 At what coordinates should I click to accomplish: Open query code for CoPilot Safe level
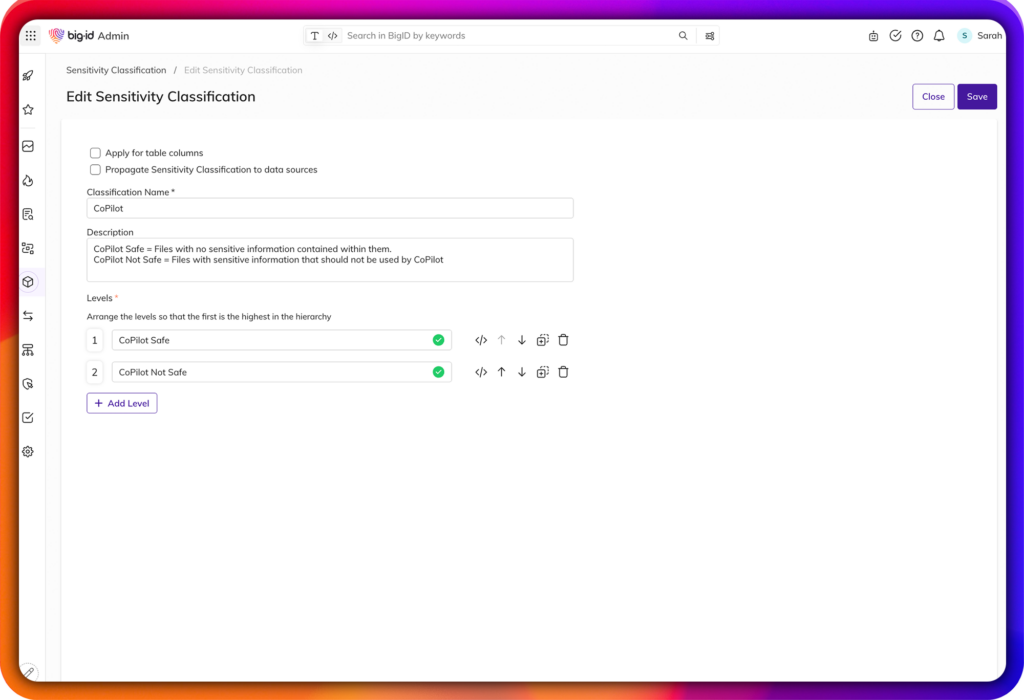pyautogui.click(x=481, y=340)
